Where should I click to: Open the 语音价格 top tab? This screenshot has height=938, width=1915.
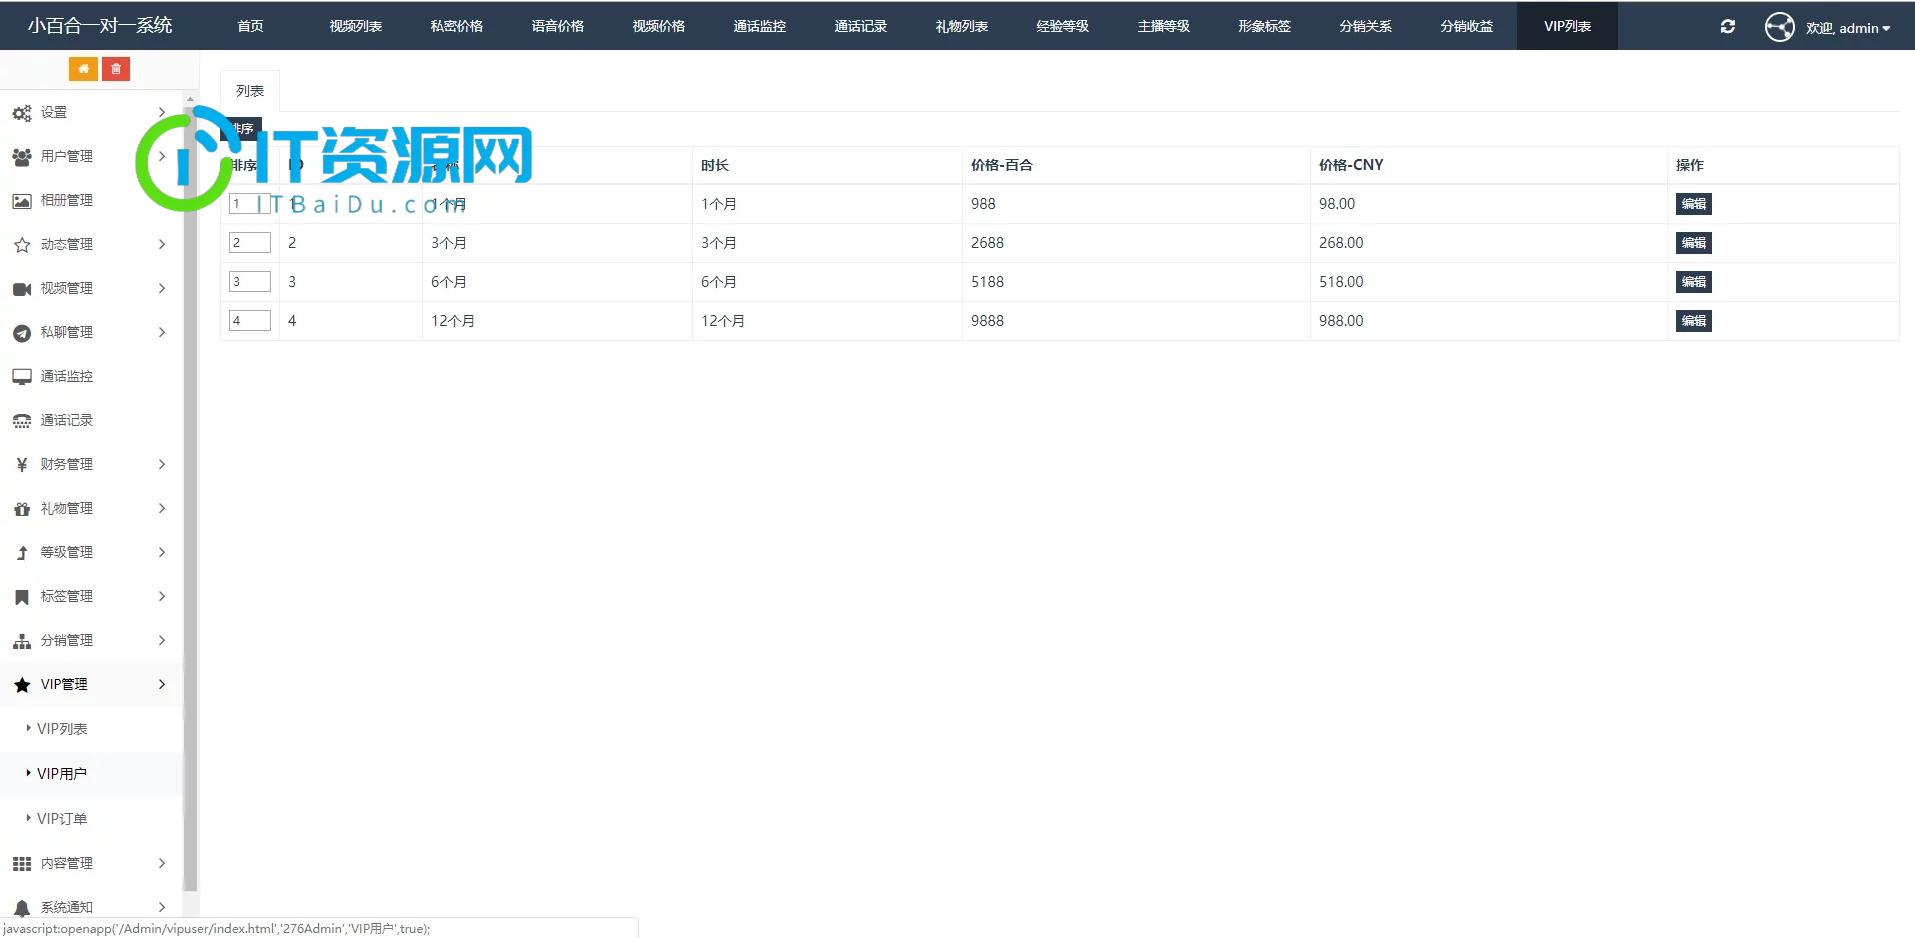(x=558, y=26)
